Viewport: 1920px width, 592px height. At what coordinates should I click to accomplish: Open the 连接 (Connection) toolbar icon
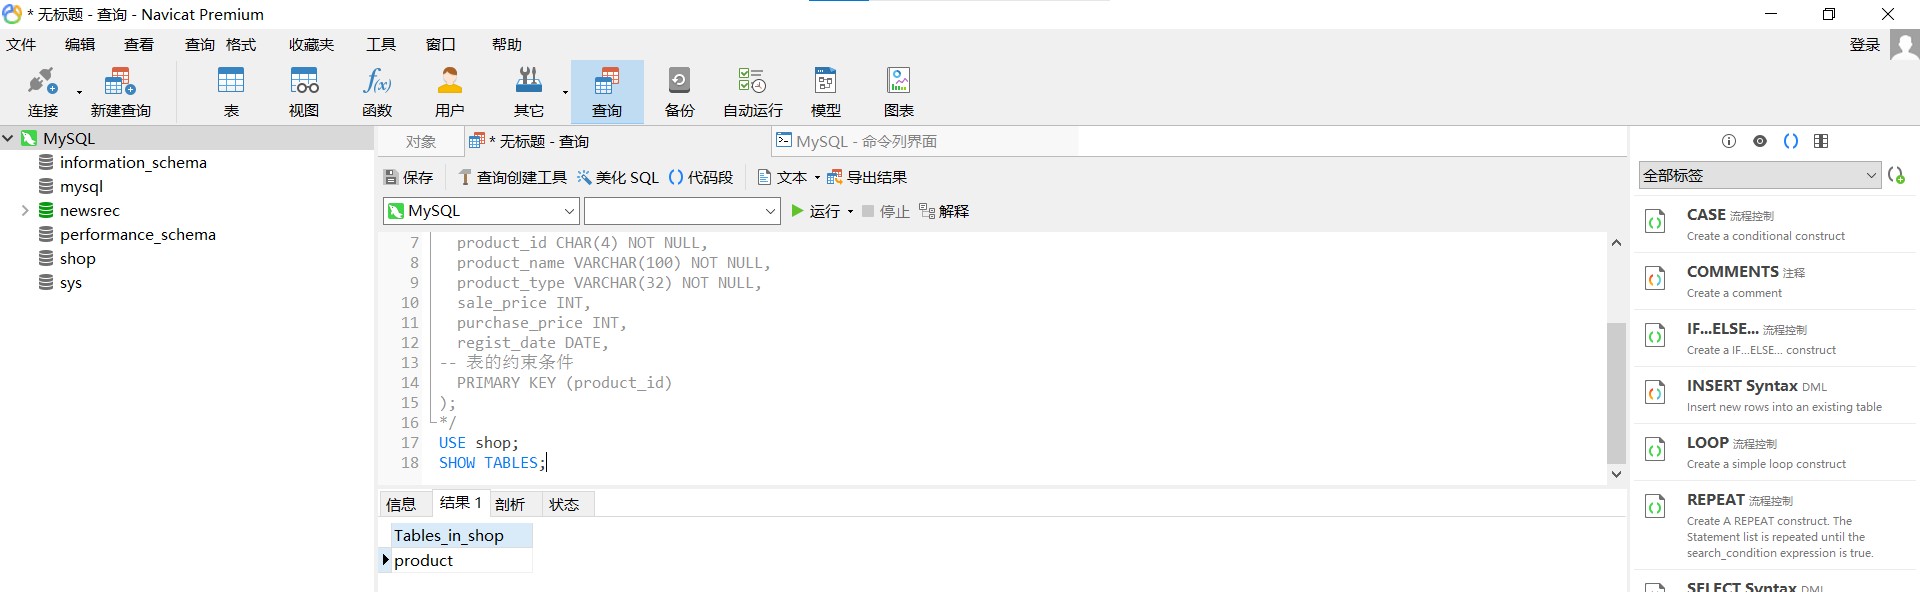pos(43,92)
